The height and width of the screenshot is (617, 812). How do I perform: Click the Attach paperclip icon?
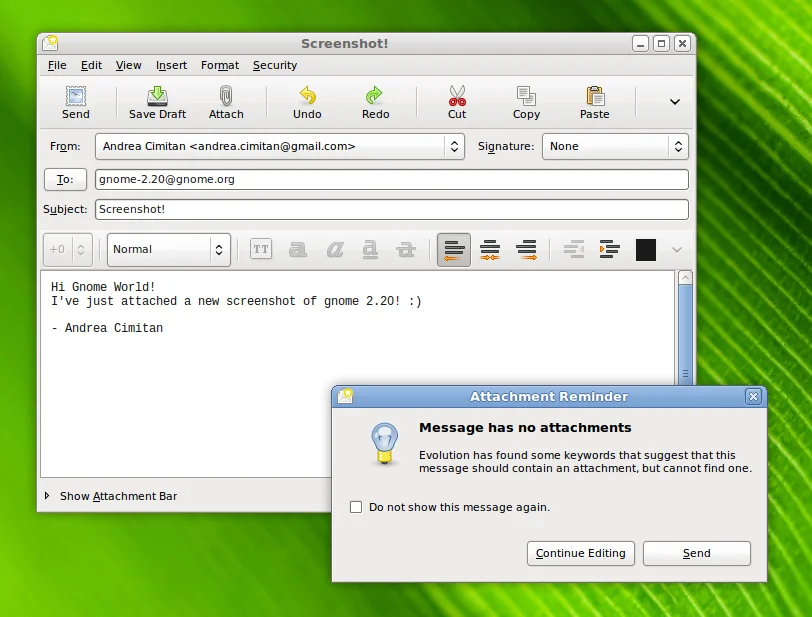coord(226,100)
